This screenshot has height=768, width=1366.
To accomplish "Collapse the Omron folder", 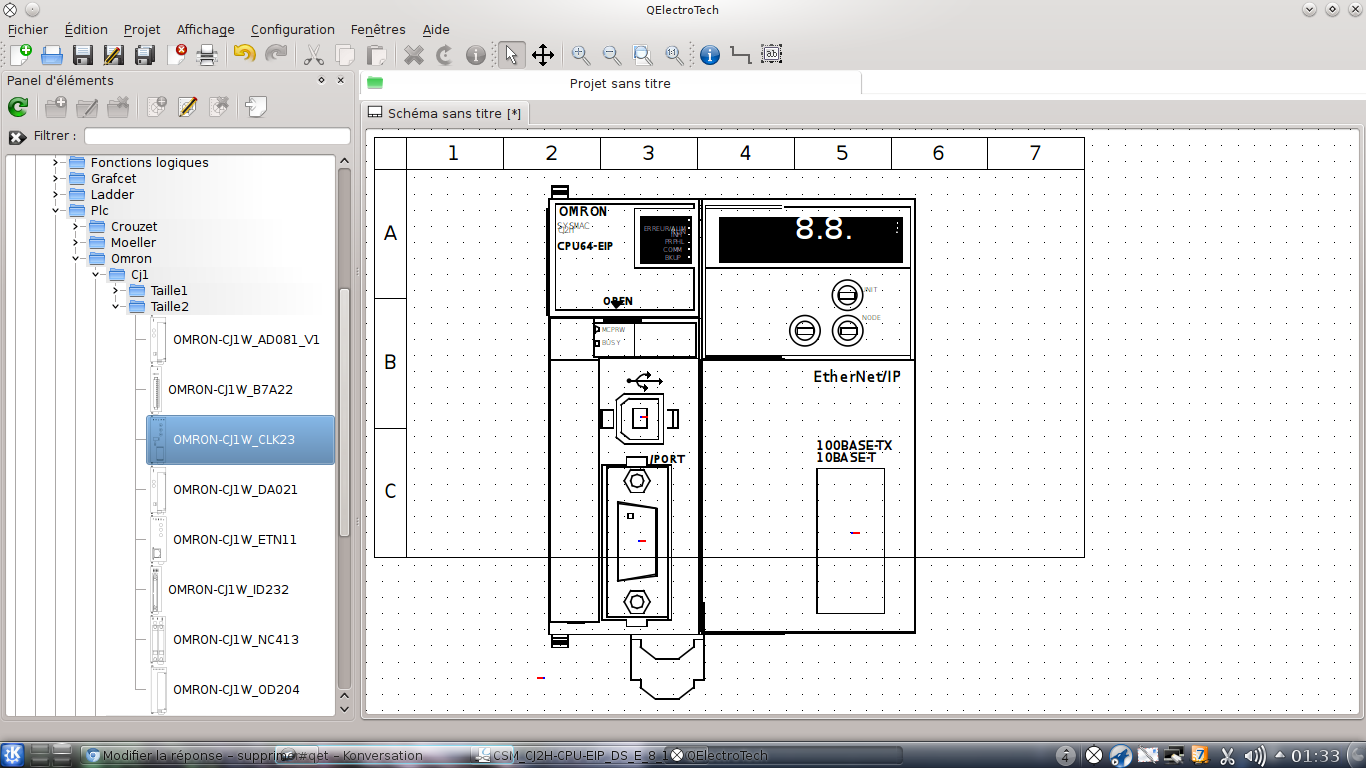I will tap(75, 258).
